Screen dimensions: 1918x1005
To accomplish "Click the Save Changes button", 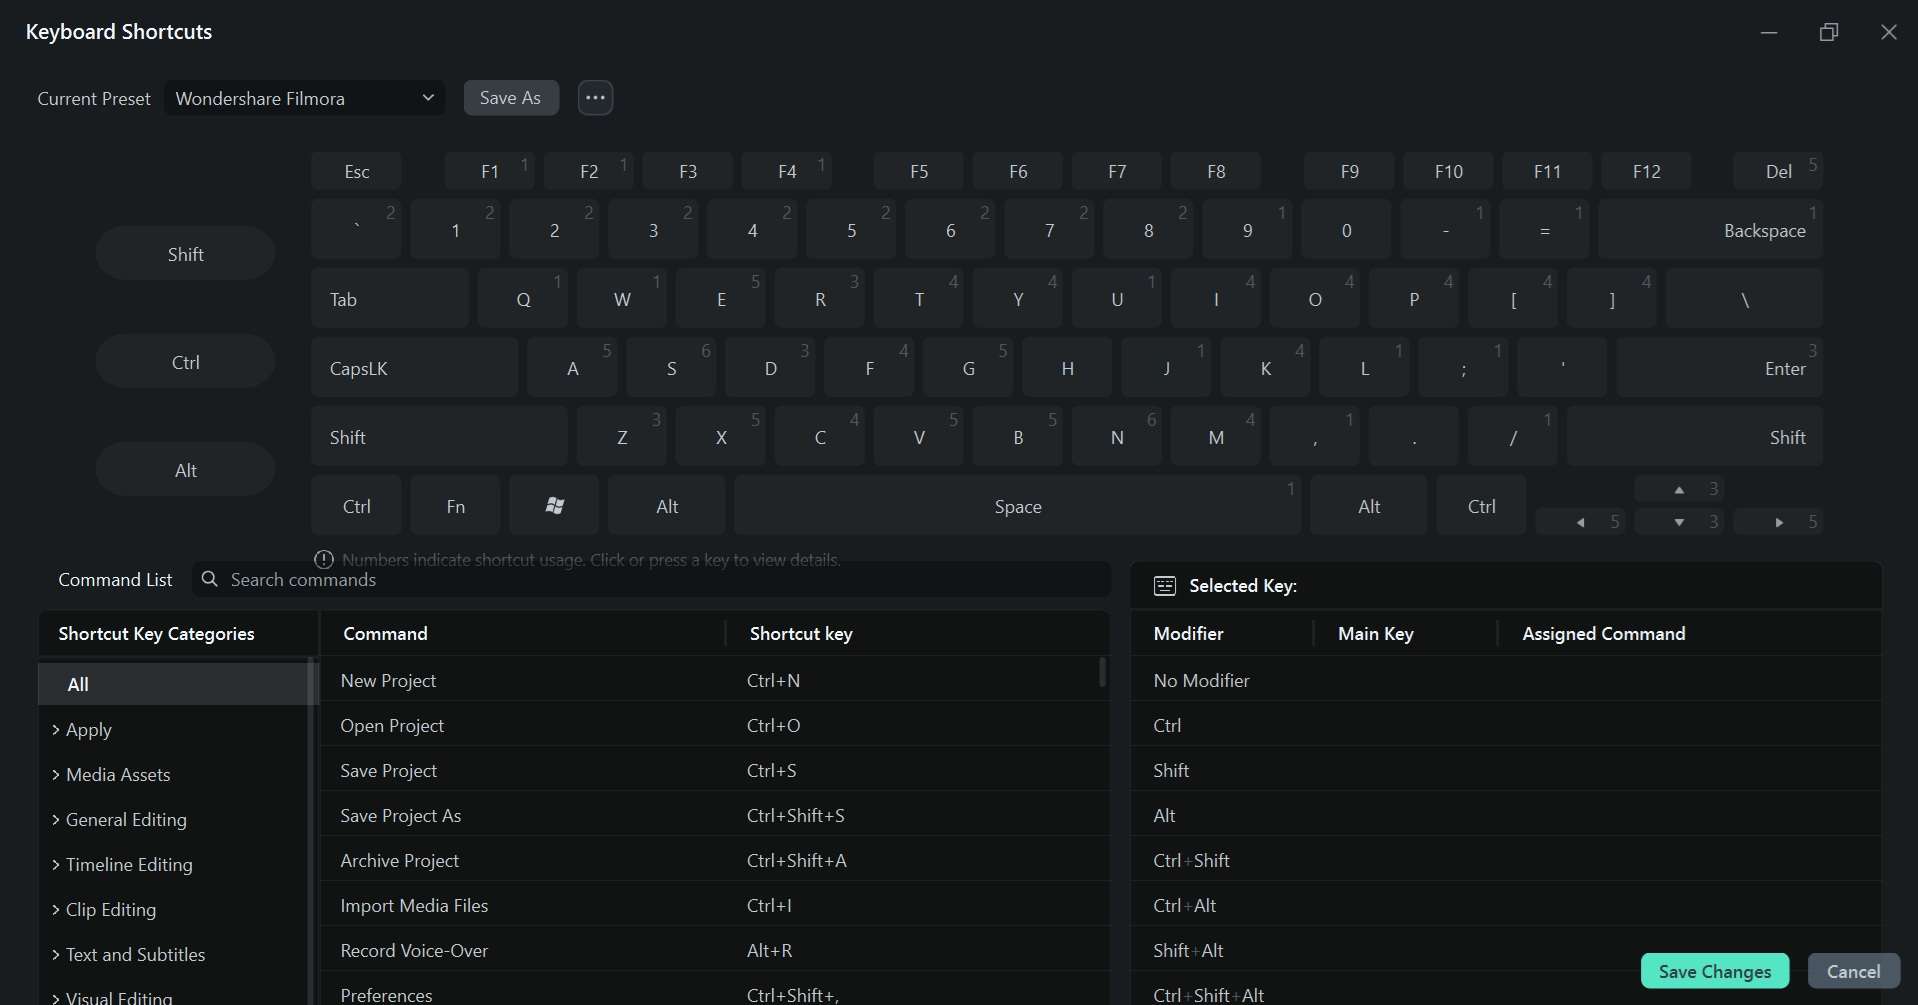I will (x=1715, y=971).
